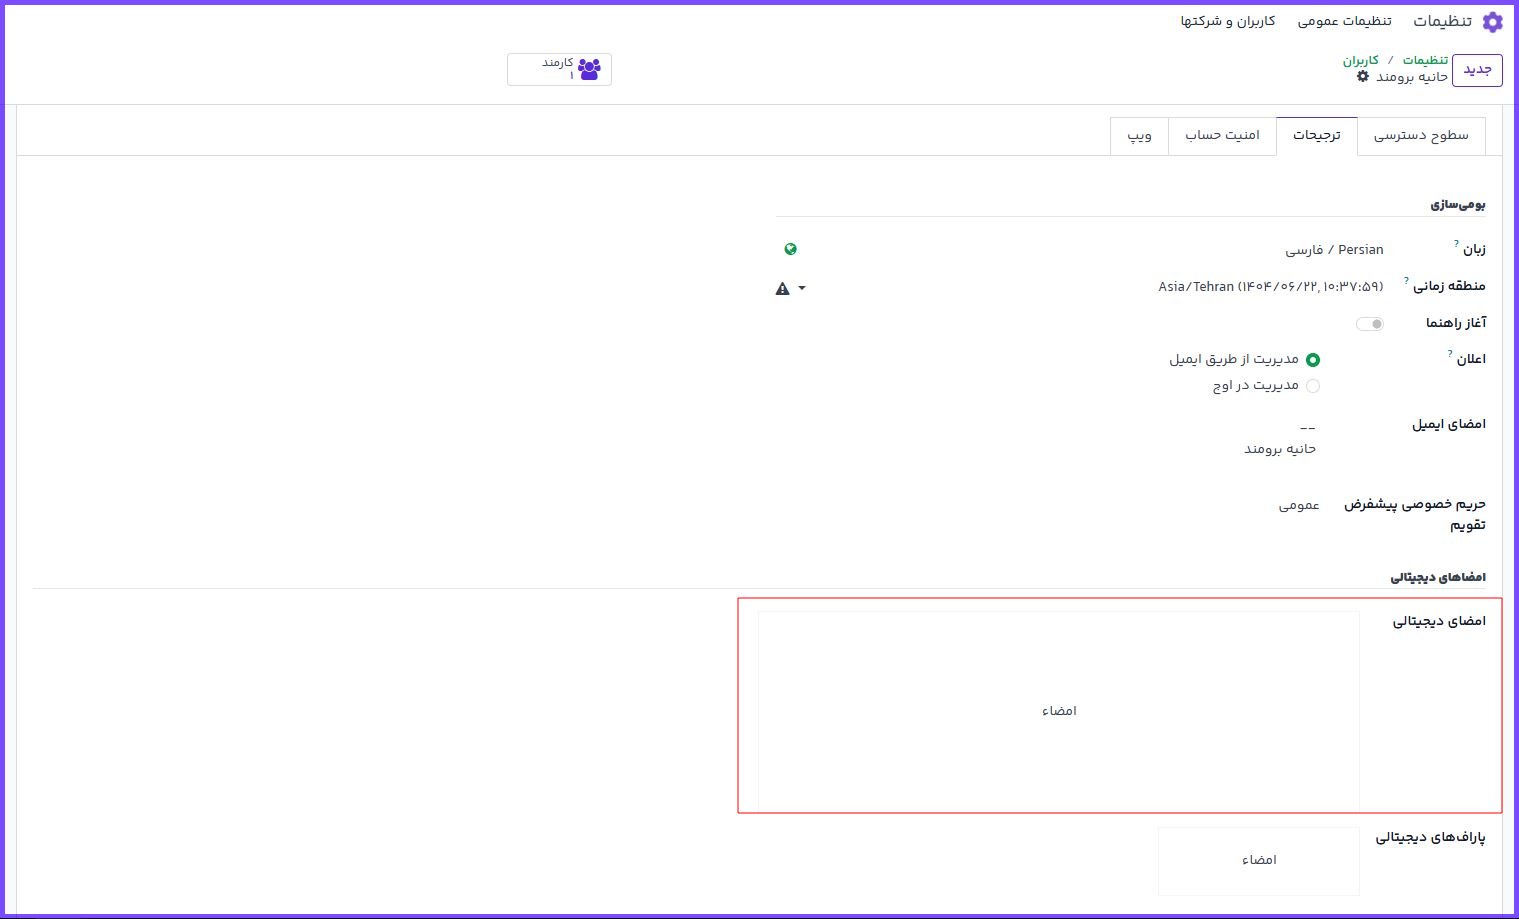Select the مدیریت از طریق ایمیل radio option
Viewport: 1519px width, 919px height.
pos(1313,360)
